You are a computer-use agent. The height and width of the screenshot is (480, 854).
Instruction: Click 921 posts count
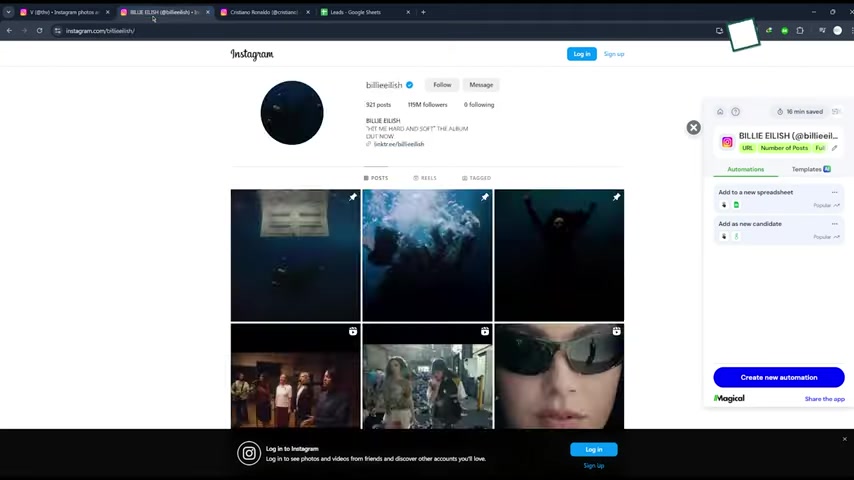click(x=379, y=105)
